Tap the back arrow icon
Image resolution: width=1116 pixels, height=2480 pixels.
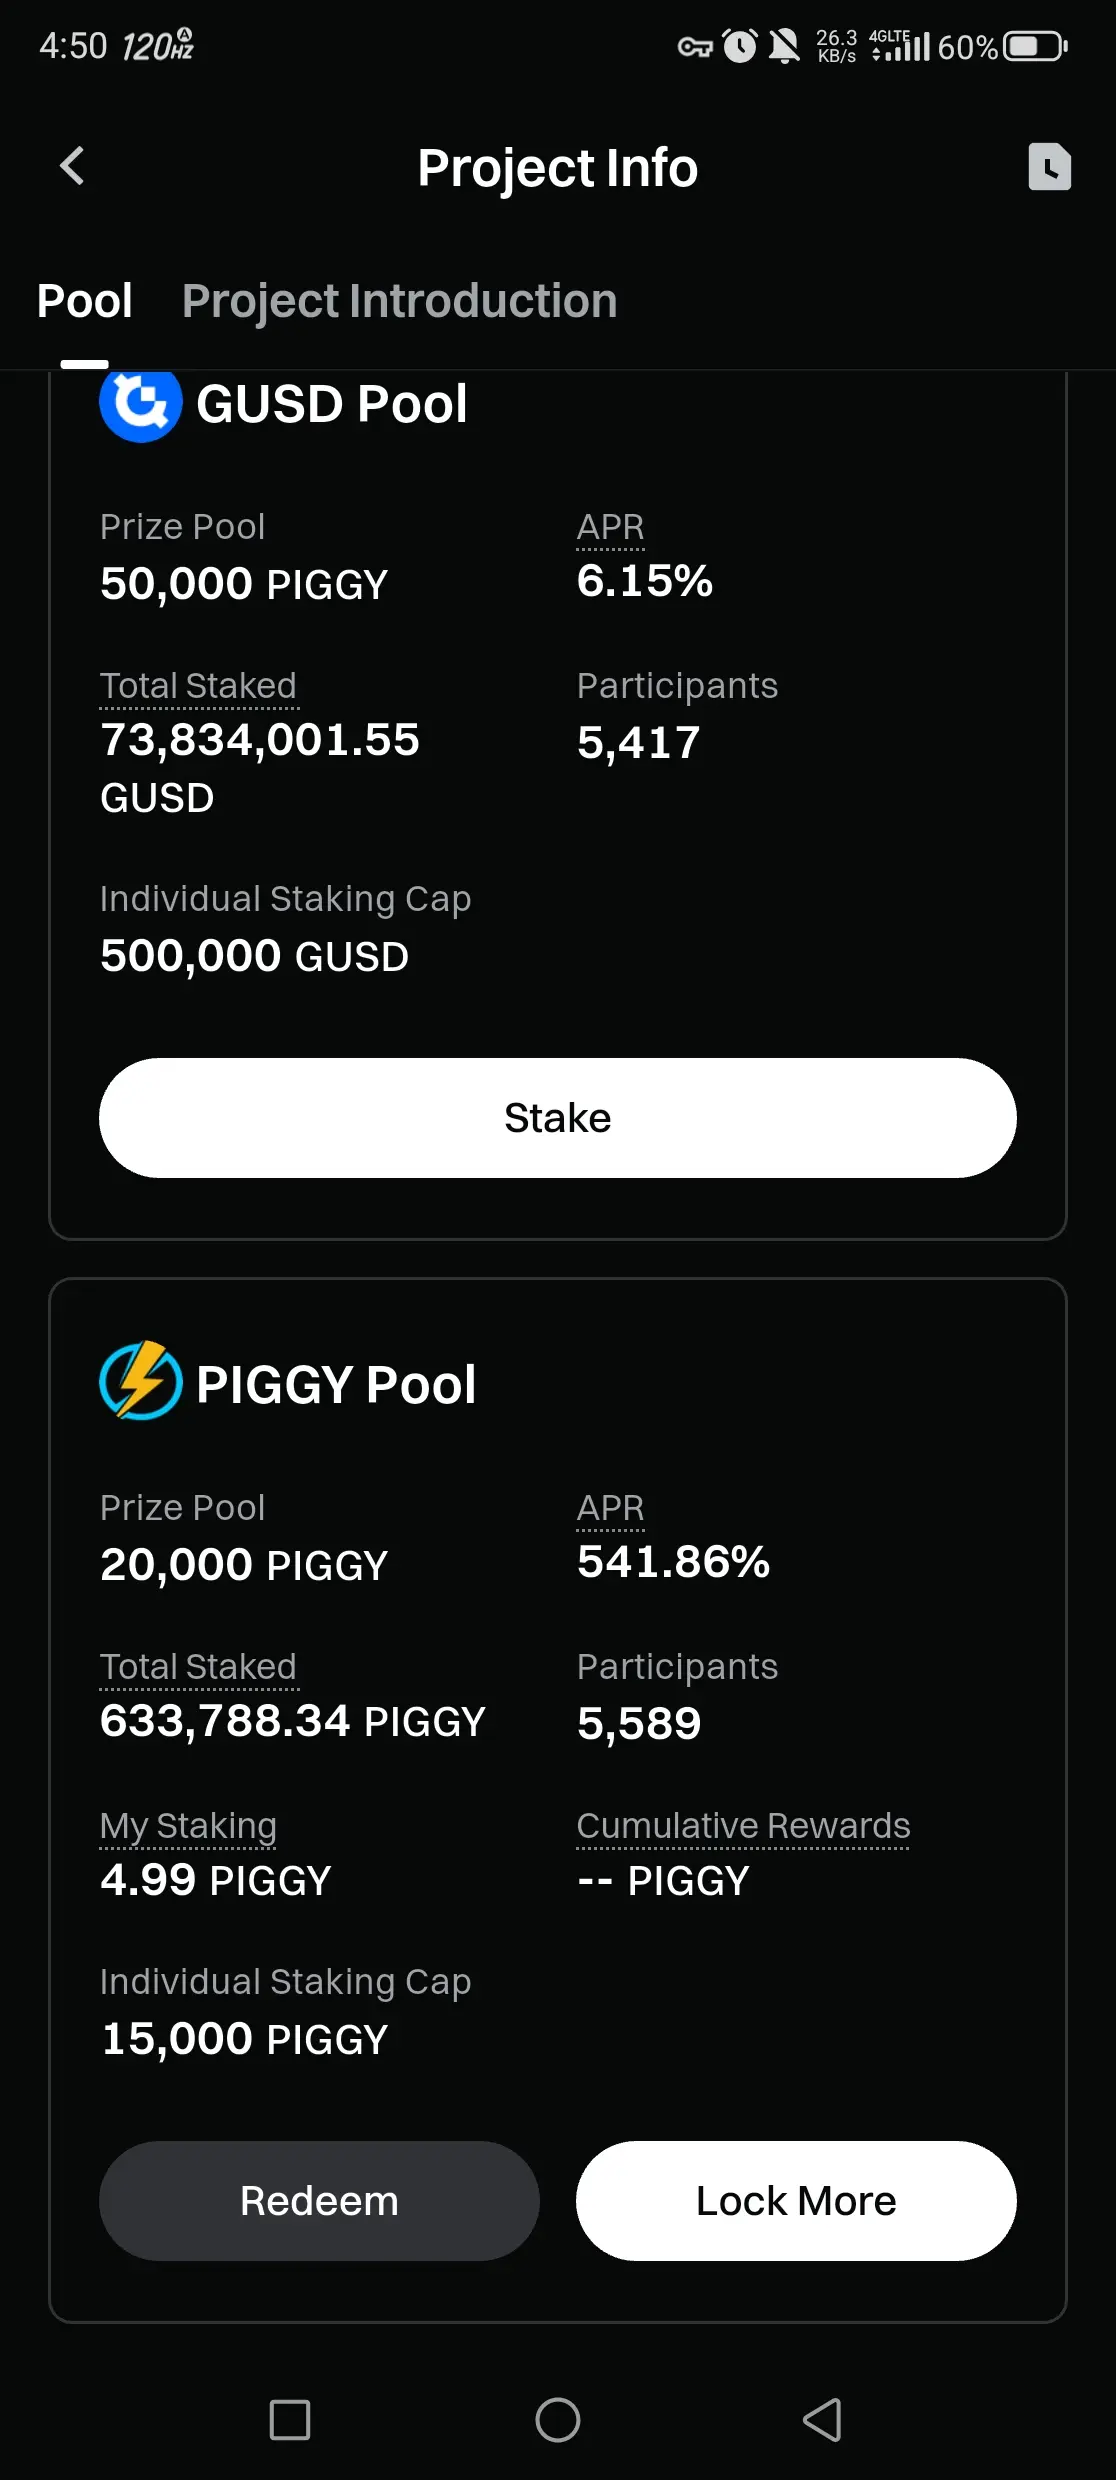72,166
